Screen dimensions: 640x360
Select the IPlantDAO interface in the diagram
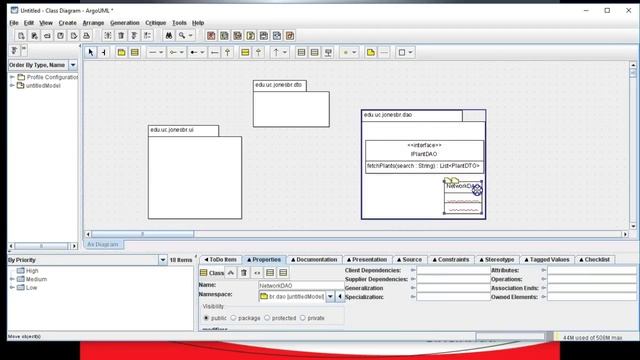point(424,157)
